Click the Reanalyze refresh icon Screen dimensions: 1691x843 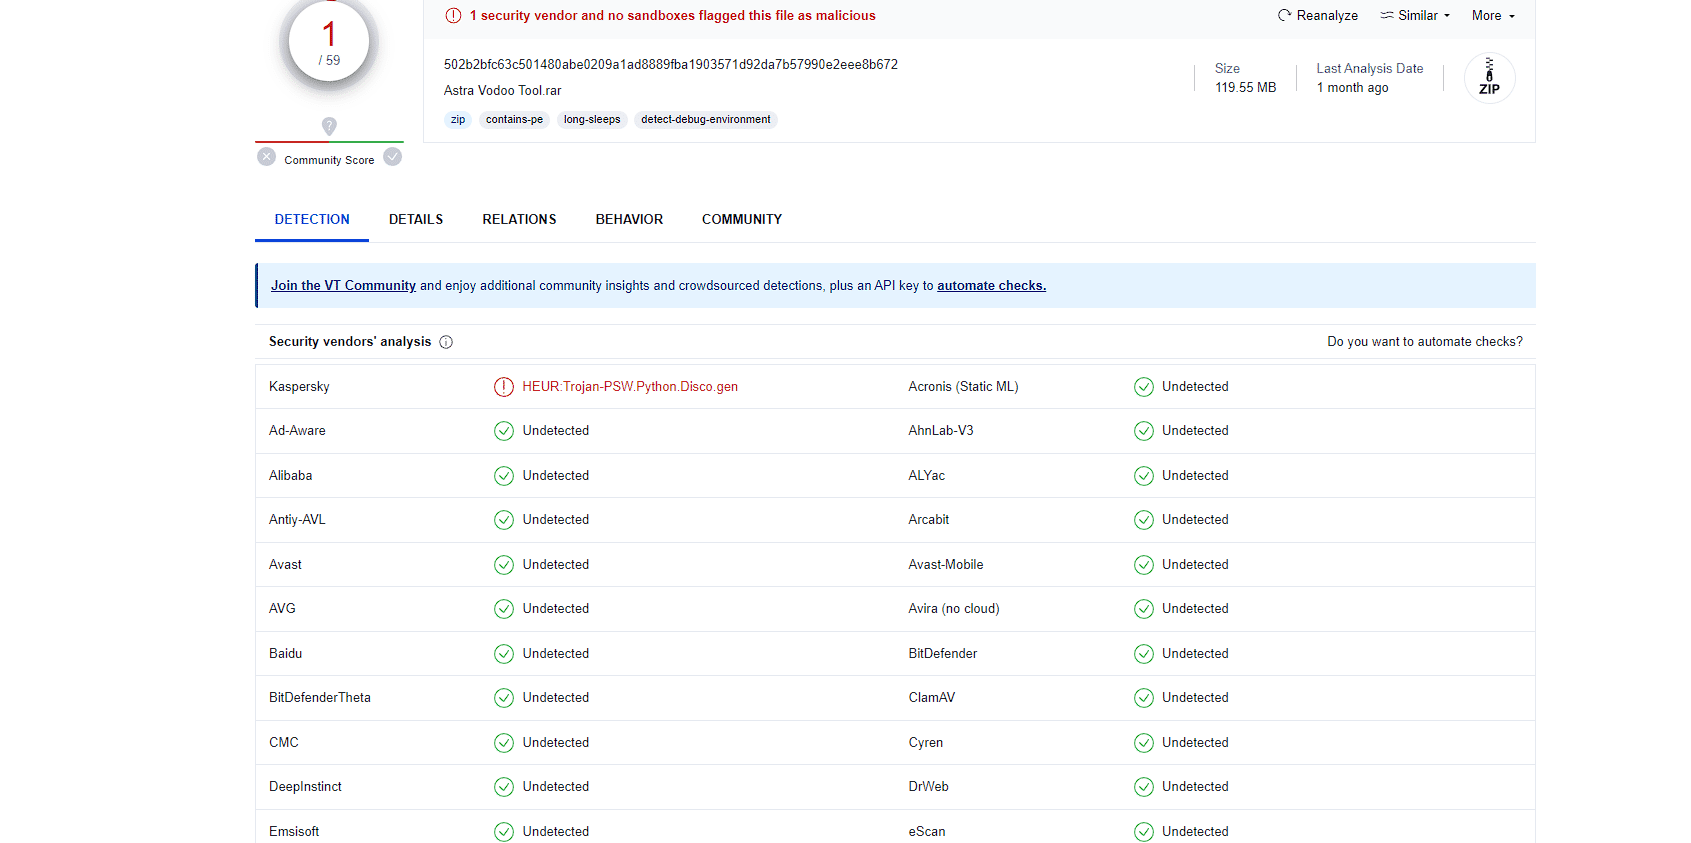tap(1284, 15)
